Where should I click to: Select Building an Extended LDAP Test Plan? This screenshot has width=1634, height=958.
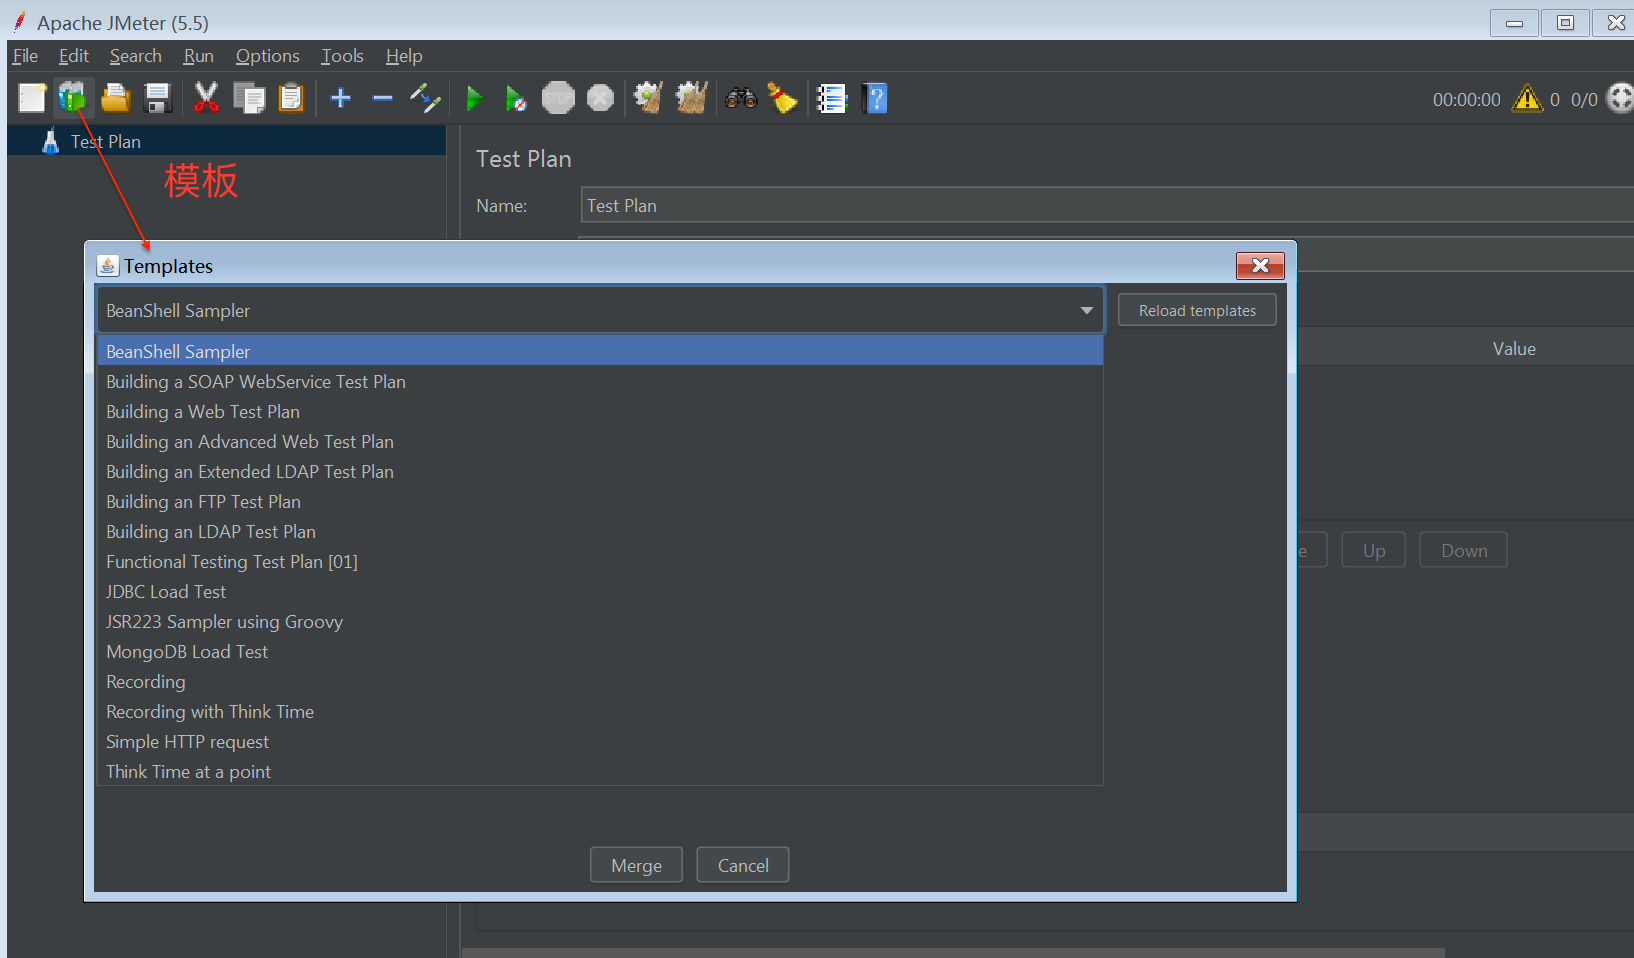coord(600,471)
